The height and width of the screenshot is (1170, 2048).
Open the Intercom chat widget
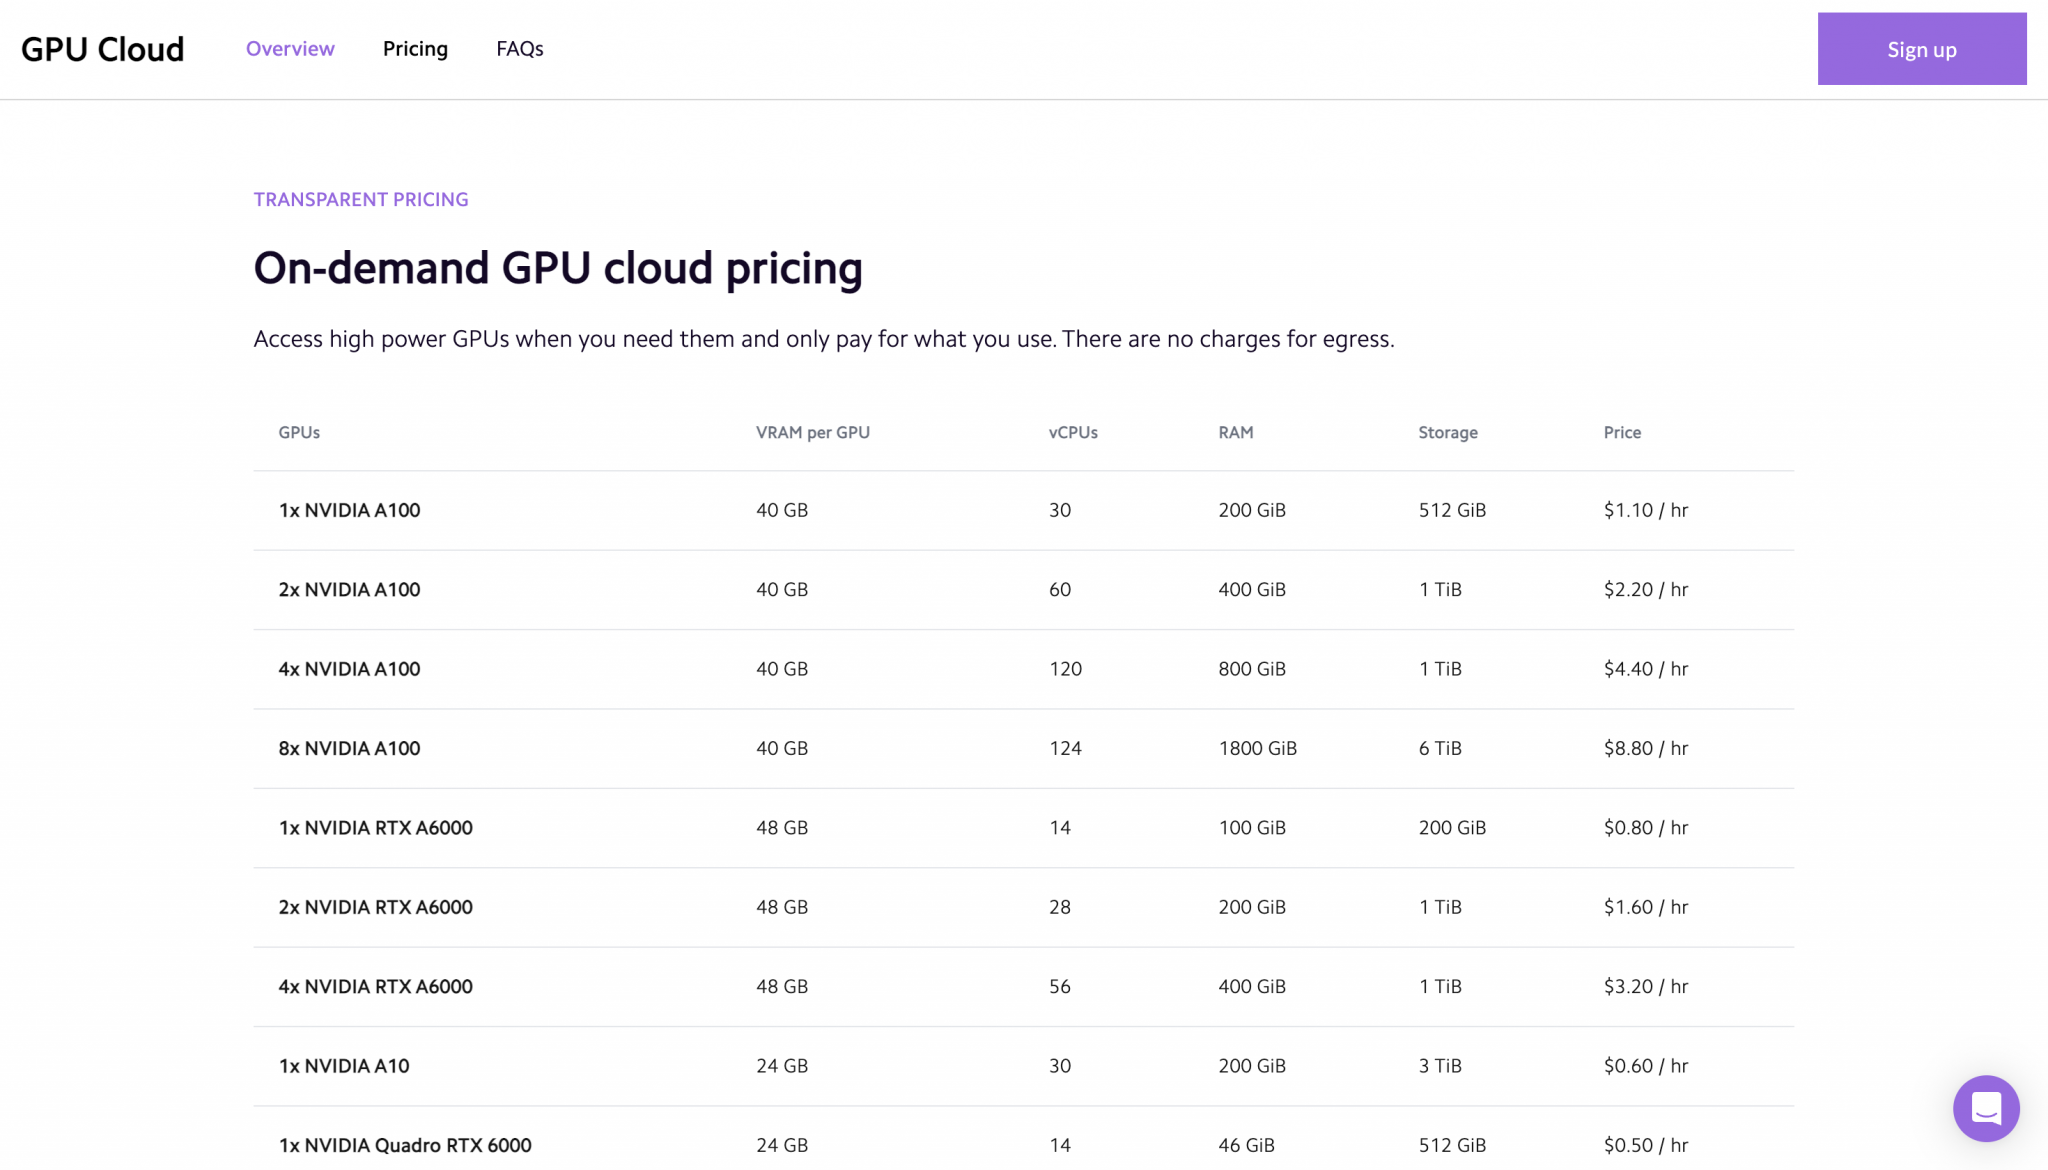(1986, 1108)
